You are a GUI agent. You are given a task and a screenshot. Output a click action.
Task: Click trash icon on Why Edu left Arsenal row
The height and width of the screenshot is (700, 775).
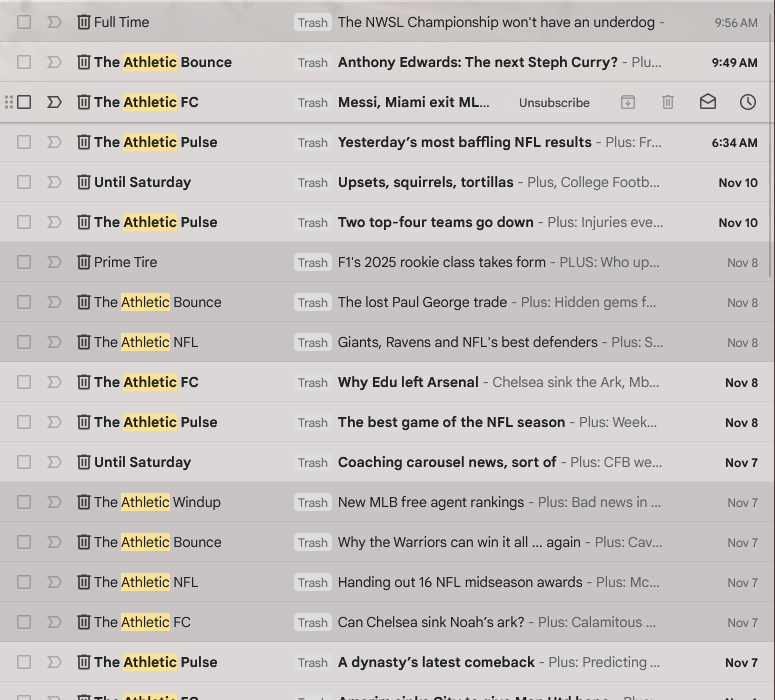(x=84, y=382)
